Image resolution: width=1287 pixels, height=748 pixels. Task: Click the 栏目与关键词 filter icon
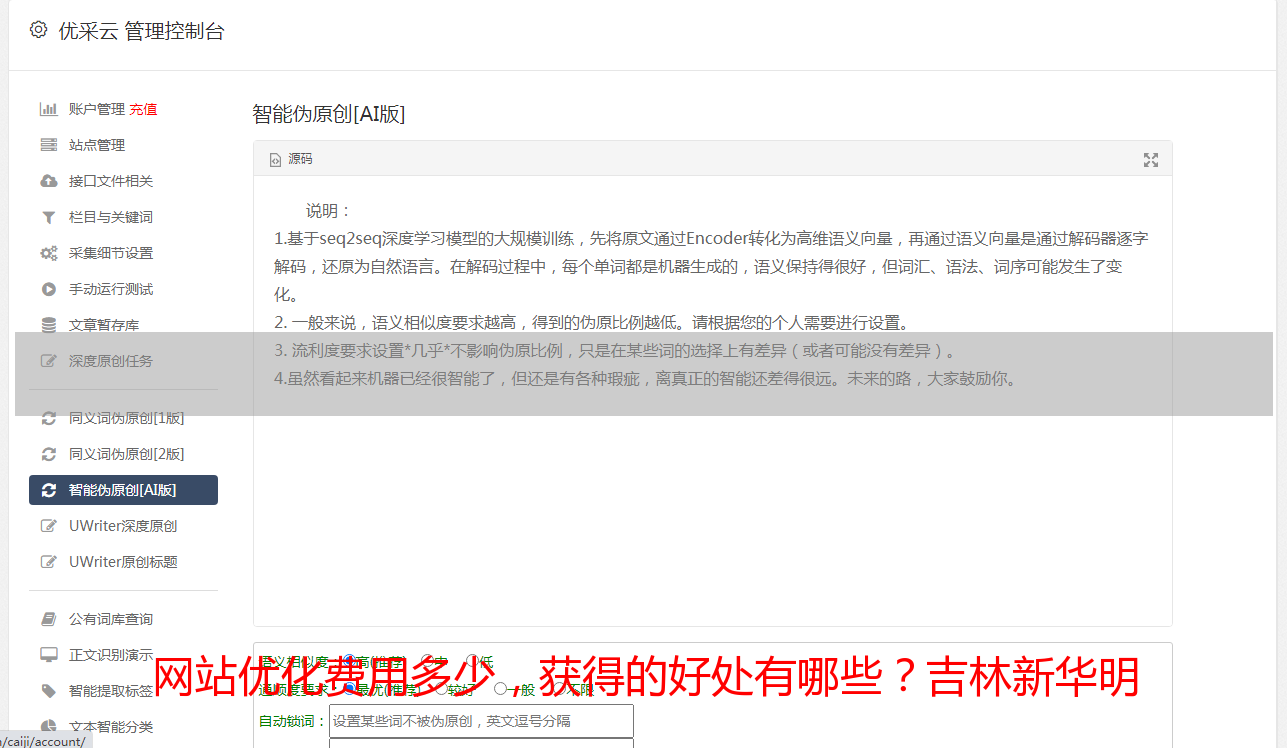(48, 217)
